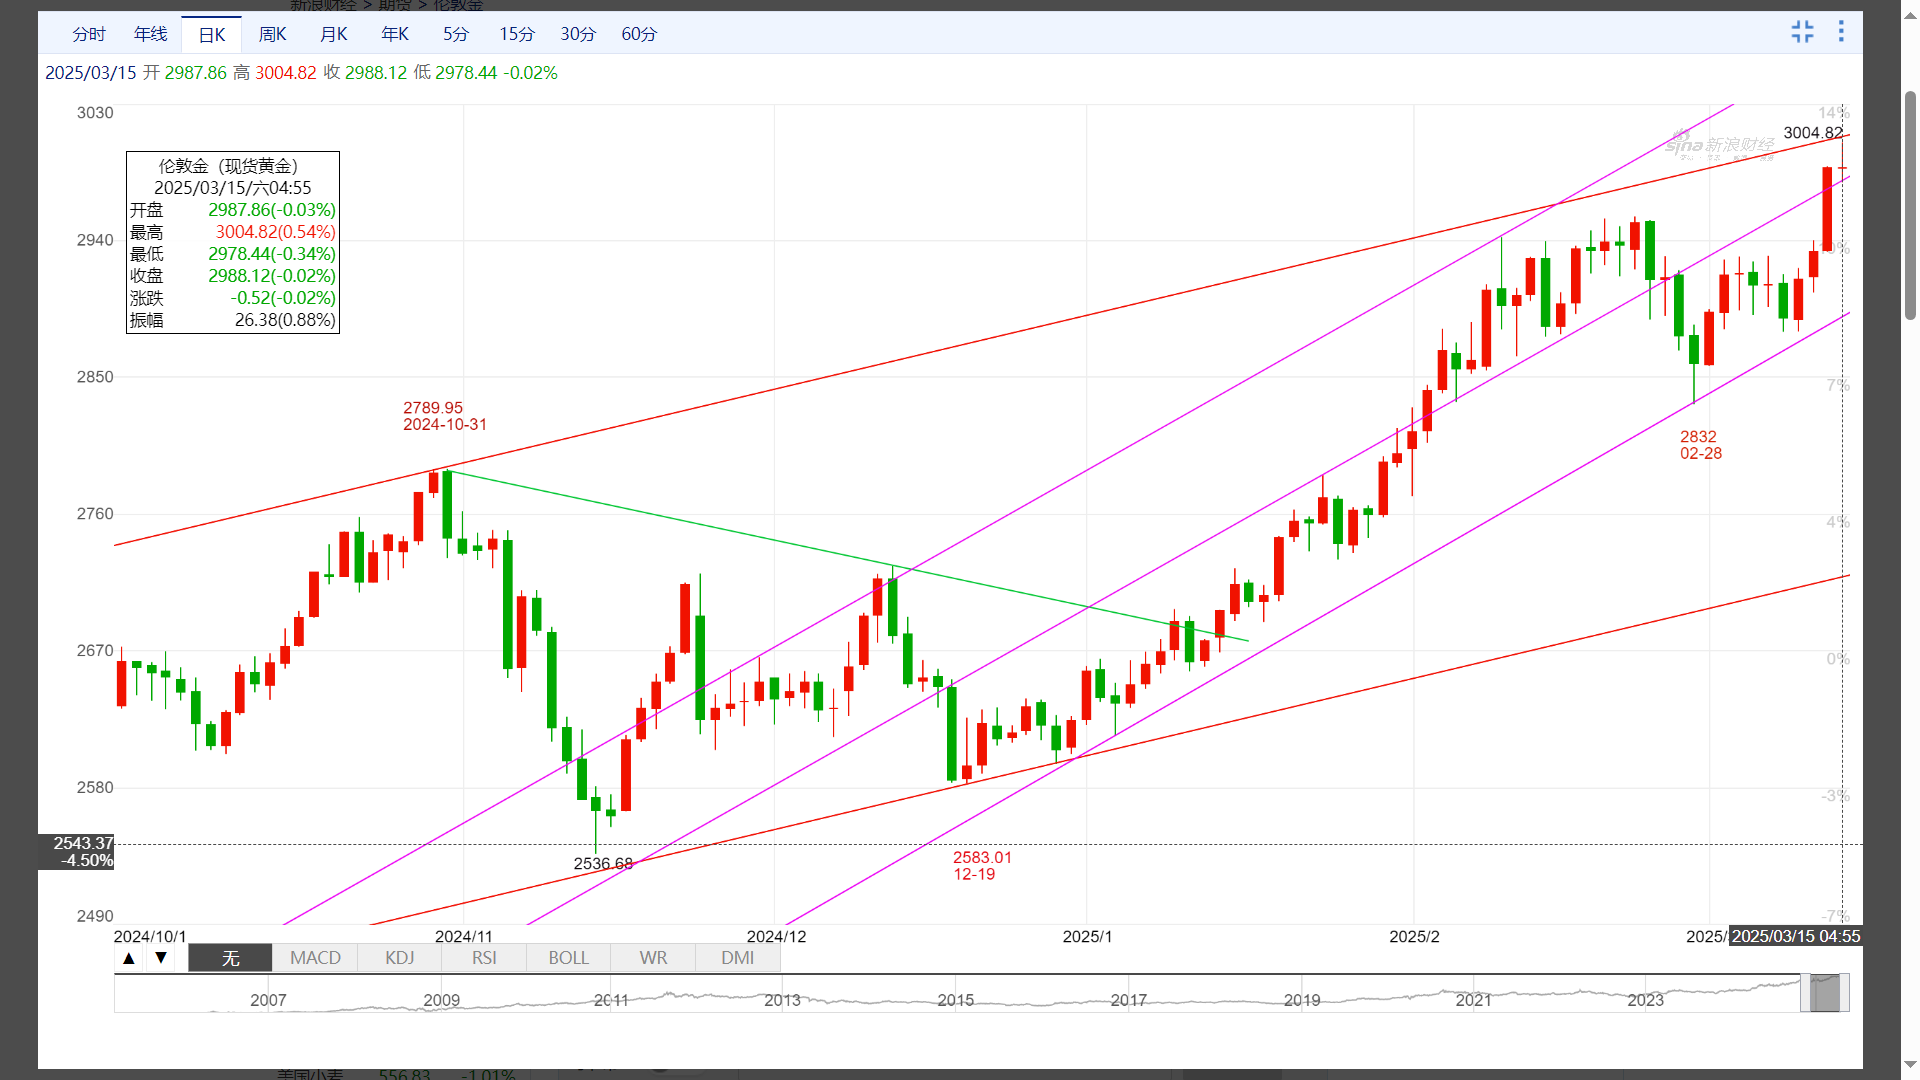Select the 无 (no indicator) option

coord(230,958)
